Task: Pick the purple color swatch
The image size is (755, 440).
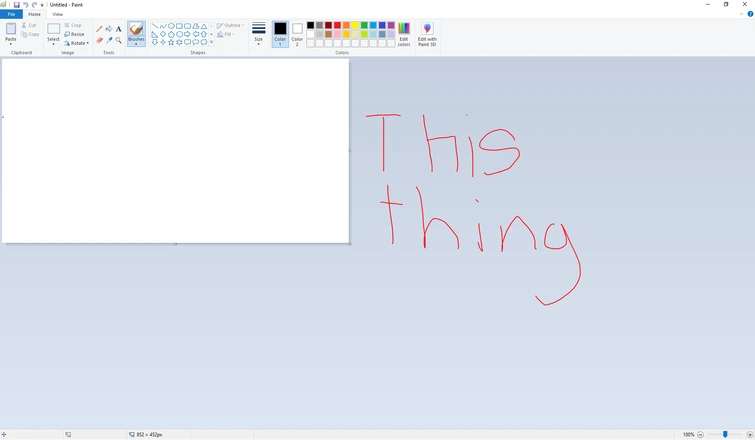Action: (x=391, y=25)
